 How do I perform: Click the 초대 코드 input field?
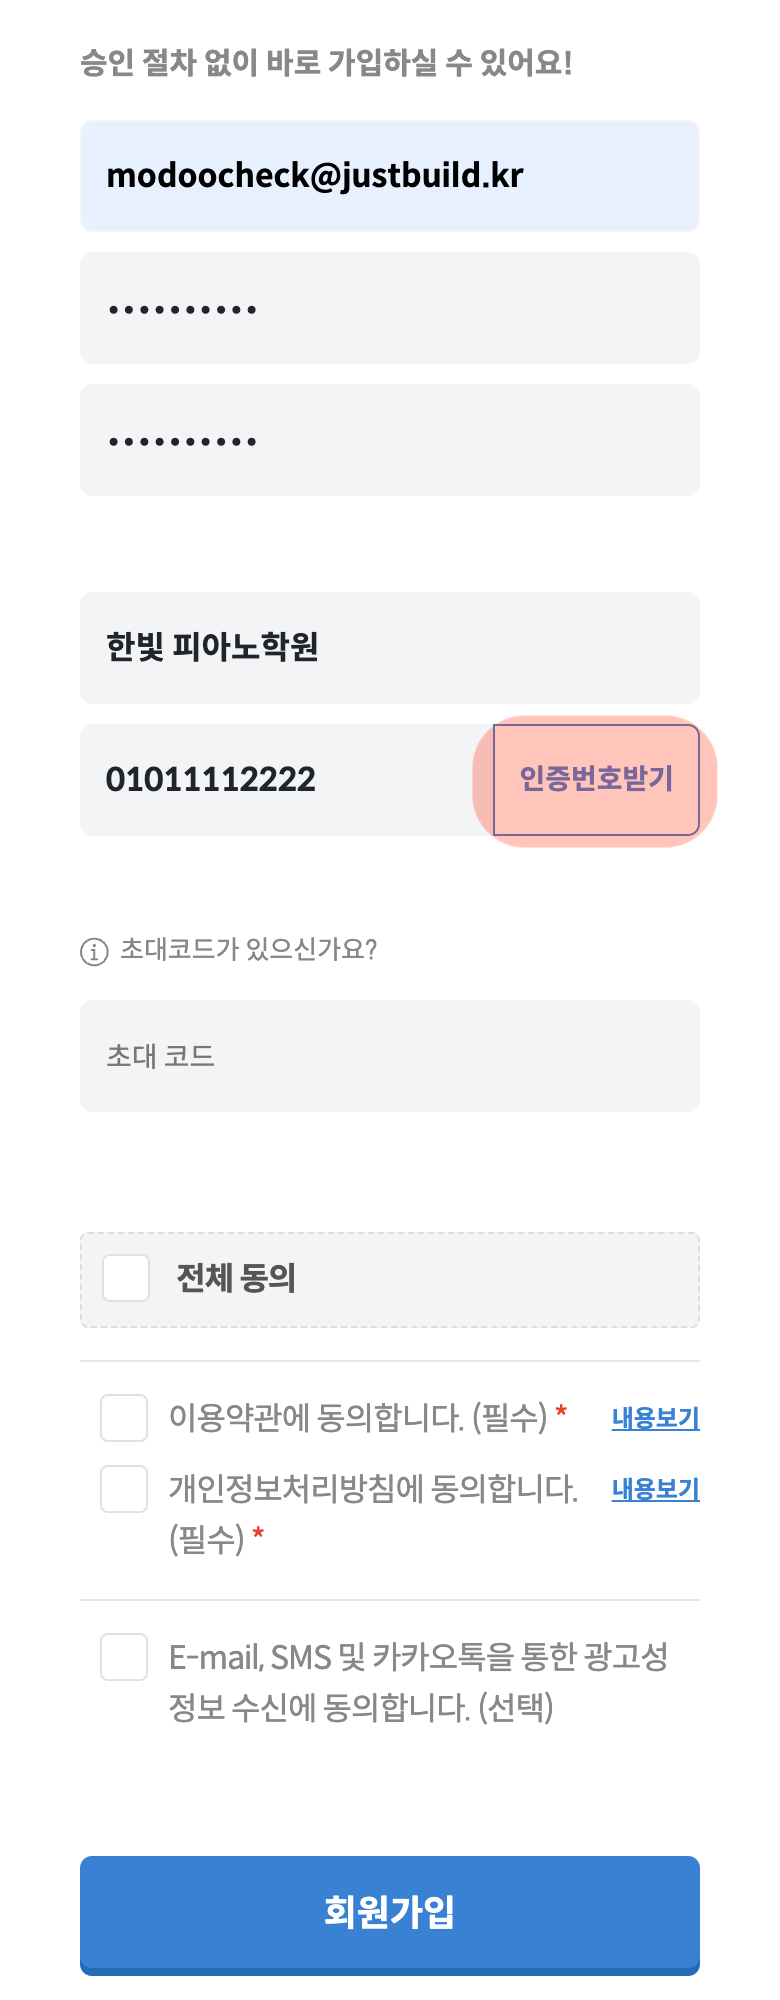390,1056
